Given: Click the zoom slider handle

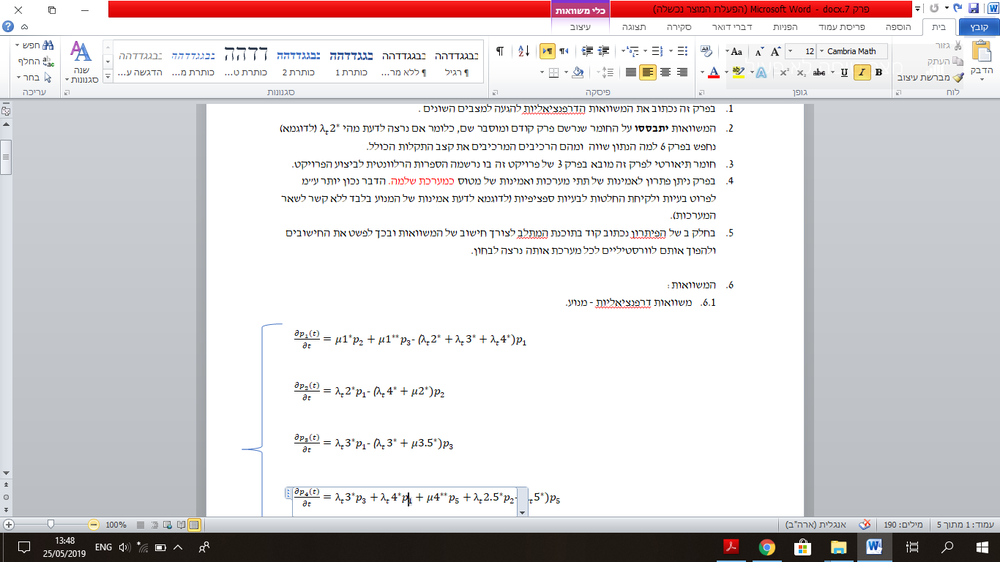Looking at the screenshot, I should tap(50, 524).
